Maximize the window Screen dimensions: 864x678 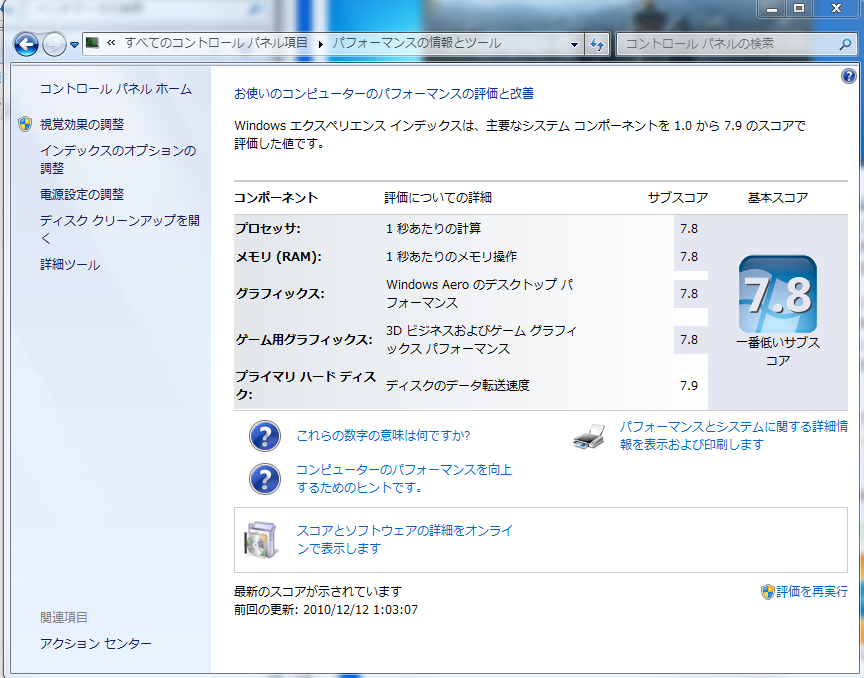798,8
